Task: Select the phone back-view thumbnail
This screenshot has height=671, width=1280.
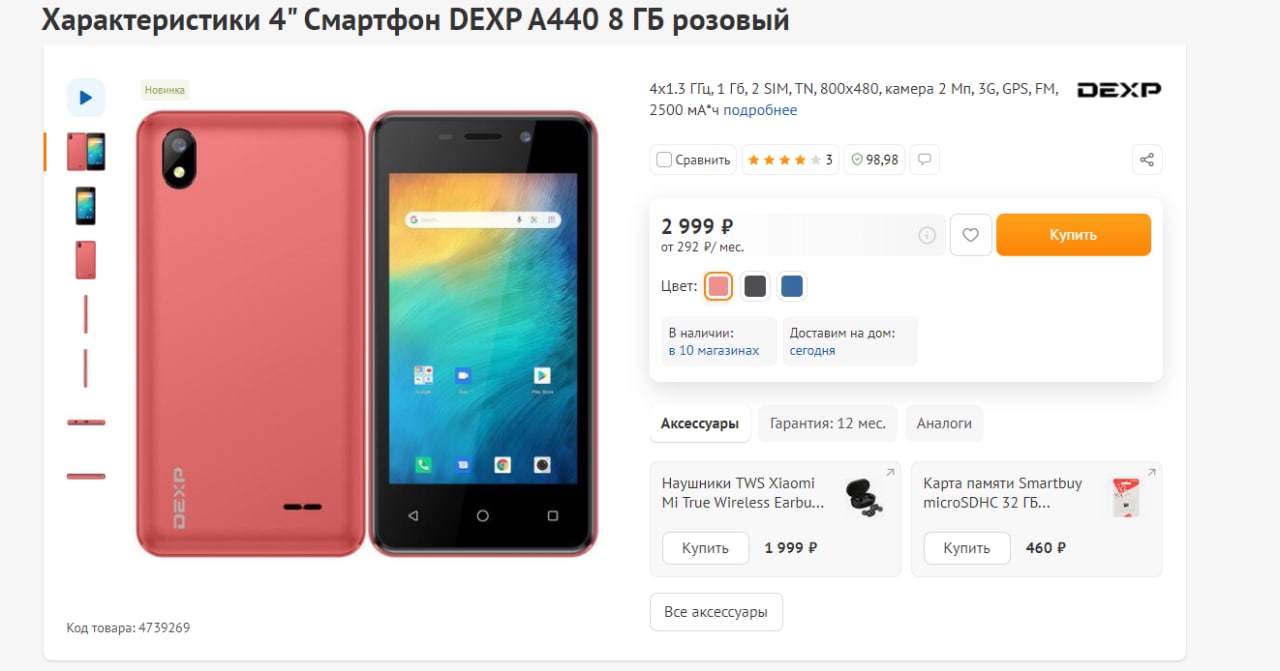Action: point(86,260)
